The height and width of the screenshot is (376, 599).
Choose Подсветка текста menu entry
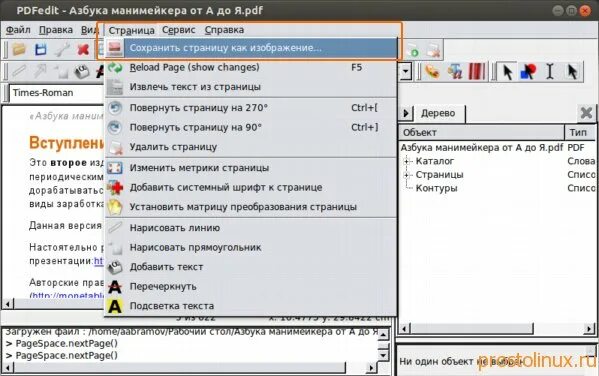coord(251,306)
